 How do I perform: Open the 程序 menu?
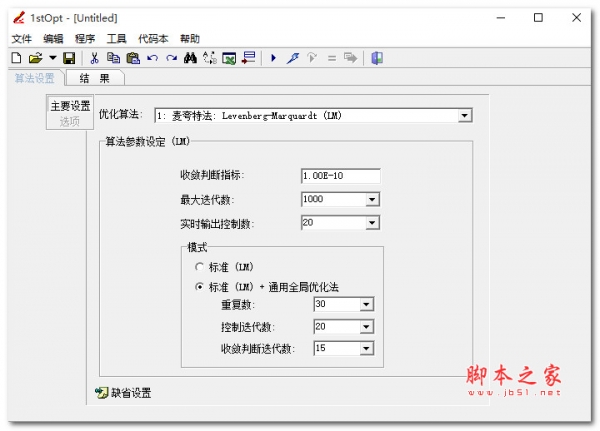[x=85, y=39]
